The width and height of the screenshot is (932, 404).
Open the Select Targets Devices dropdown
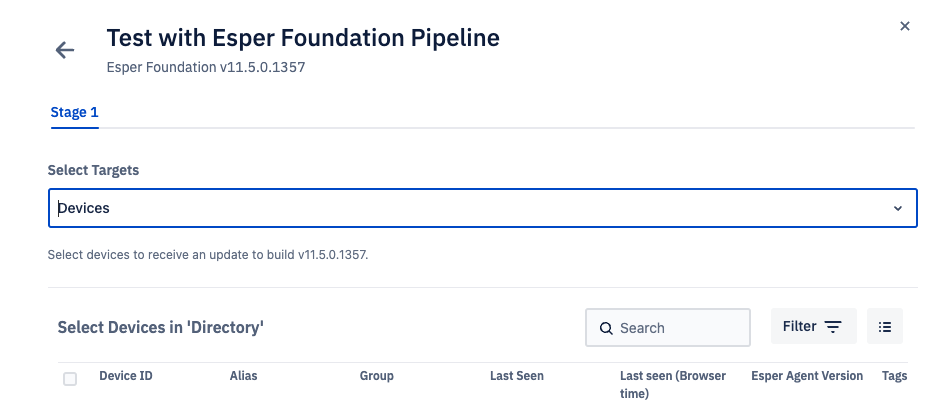(483, 208)
